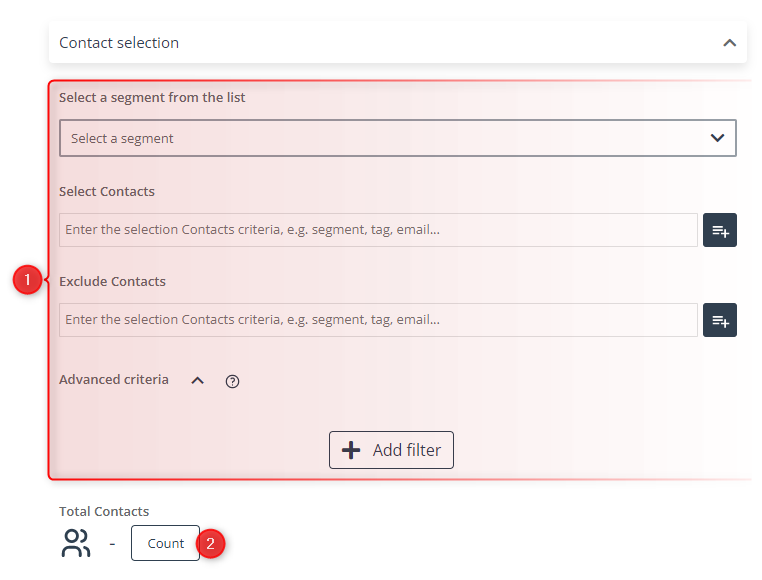Click the segment dropdown's down arrow
This screenshot has height=580, width=762.
pyautogui.click(x=717, y=138)
